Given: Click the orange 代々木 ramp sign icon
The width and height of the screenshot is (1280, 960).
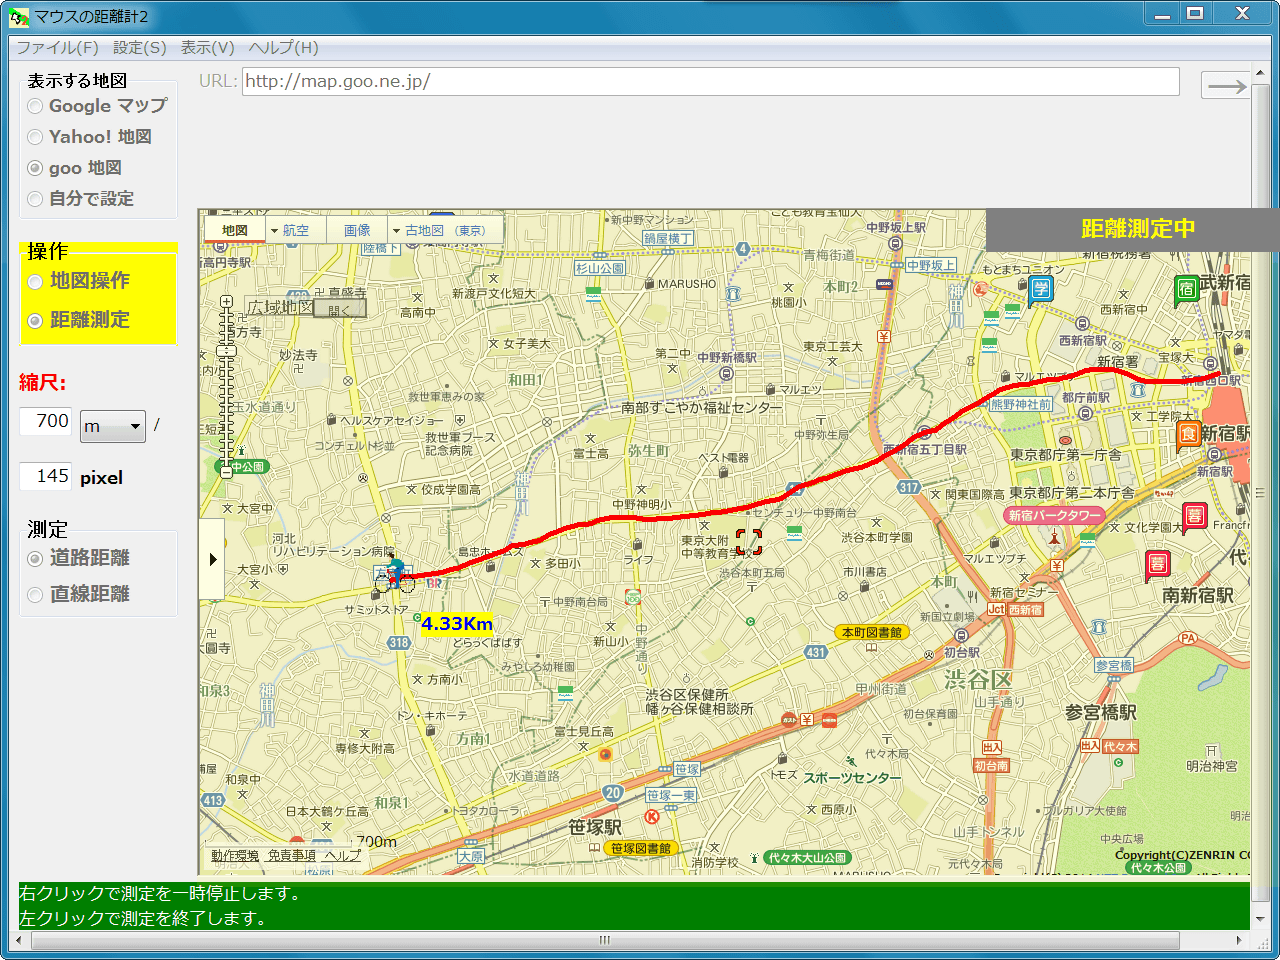Looking at the screenshot, I should tap(1120, 746).
